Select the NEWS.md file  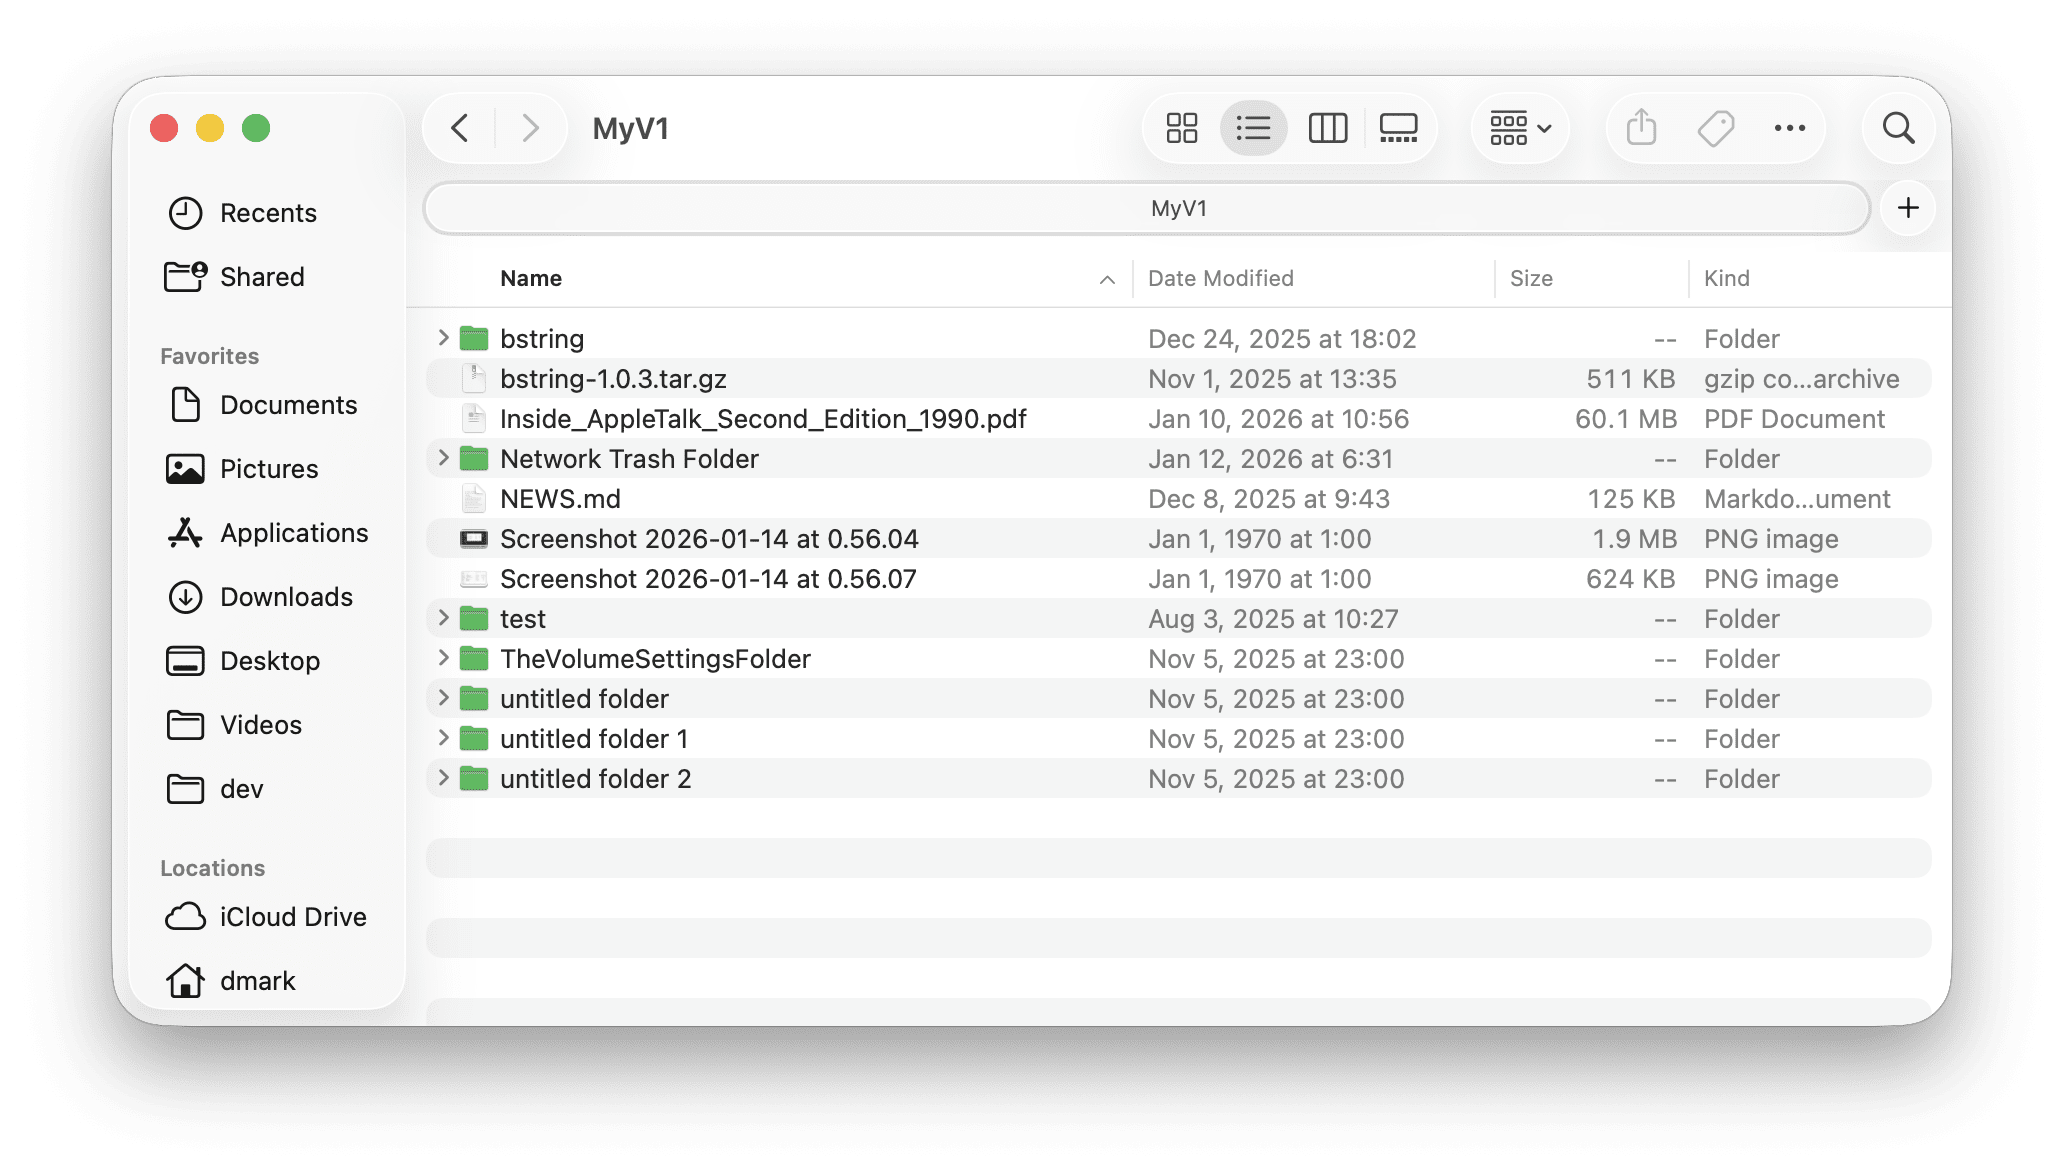tap(560, 498)
